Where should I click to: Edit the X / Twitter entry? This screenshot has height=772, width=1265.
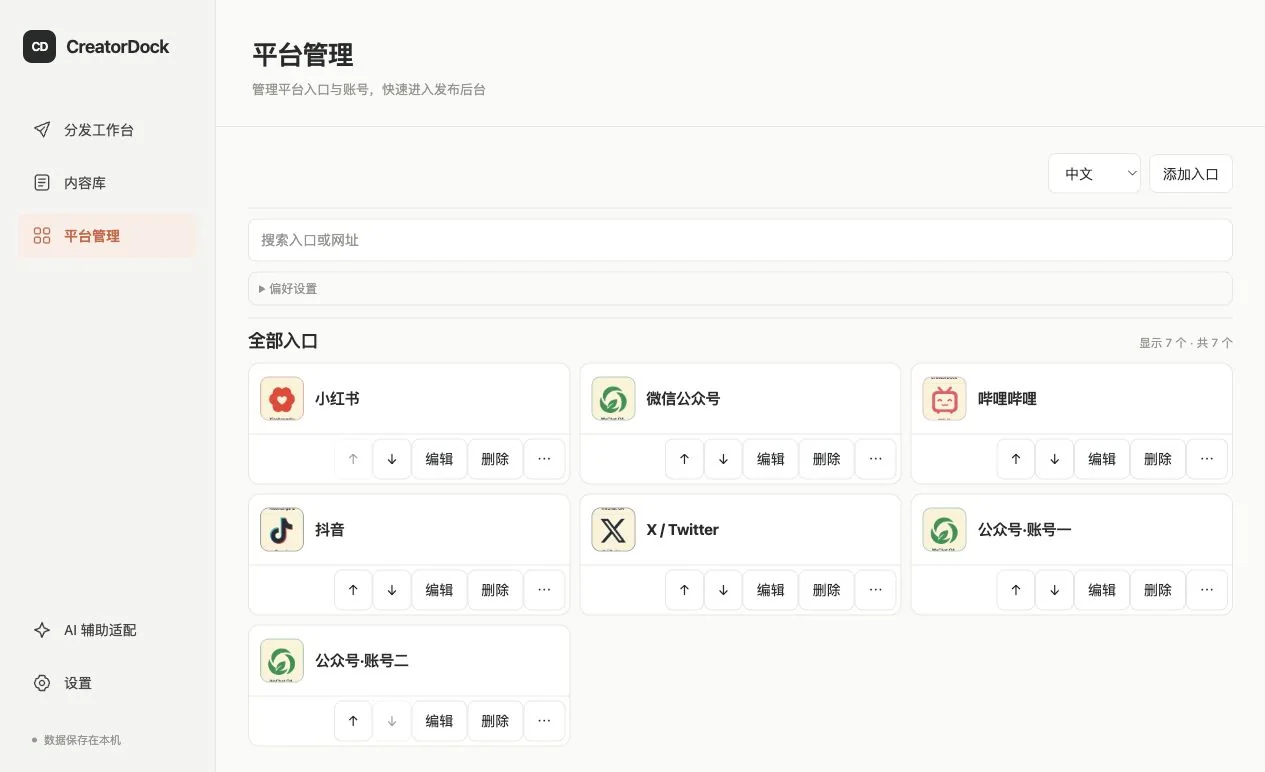coord(770,590)
